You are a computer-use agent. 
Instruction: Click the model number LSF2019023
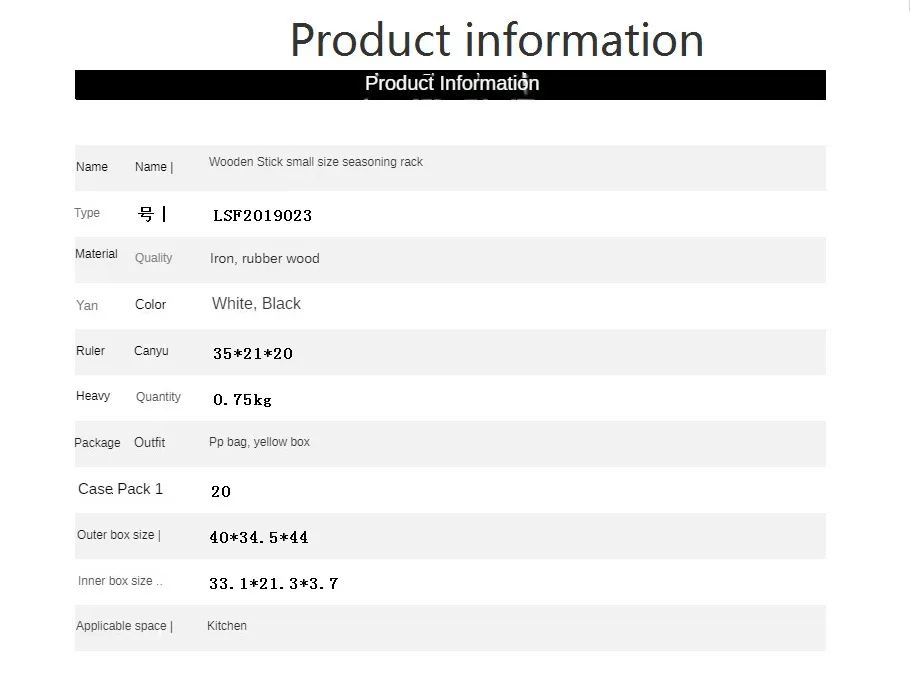[262, 215]
